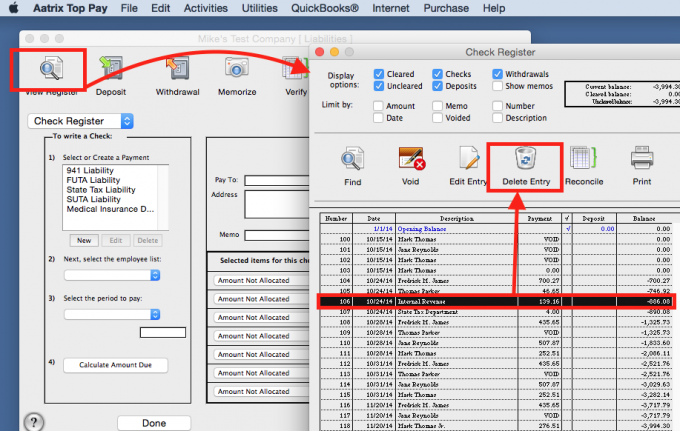The width and height of the screenshot is (680, 431).
Task: Open the Activities menu
Action: pyautogui.click(x=206, y=8)
